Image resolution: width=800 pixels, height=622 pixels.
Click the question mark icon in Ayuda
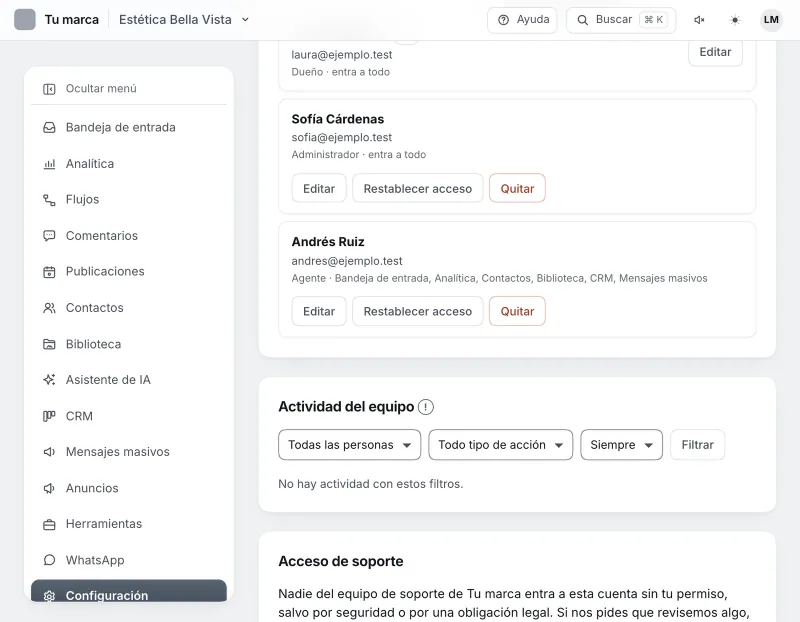[503, 20]
